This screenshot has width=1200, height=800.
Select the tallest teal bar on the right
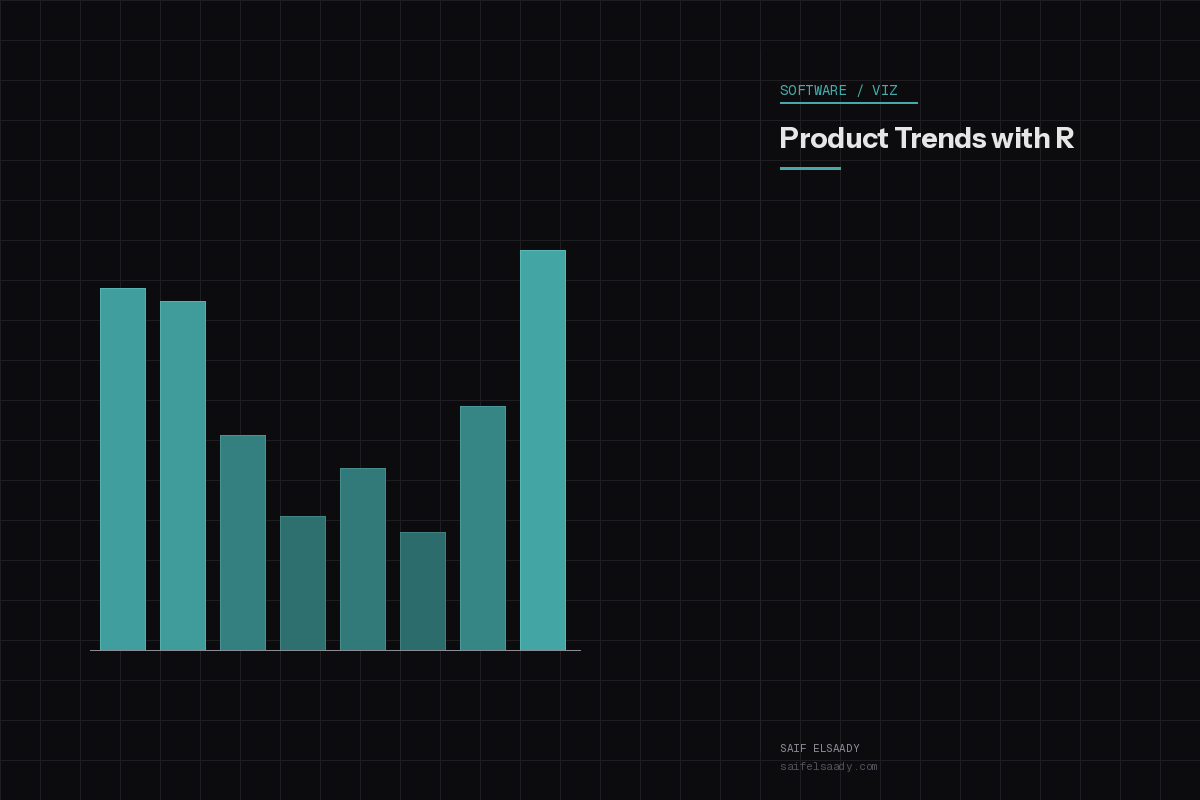click(543, 450)
